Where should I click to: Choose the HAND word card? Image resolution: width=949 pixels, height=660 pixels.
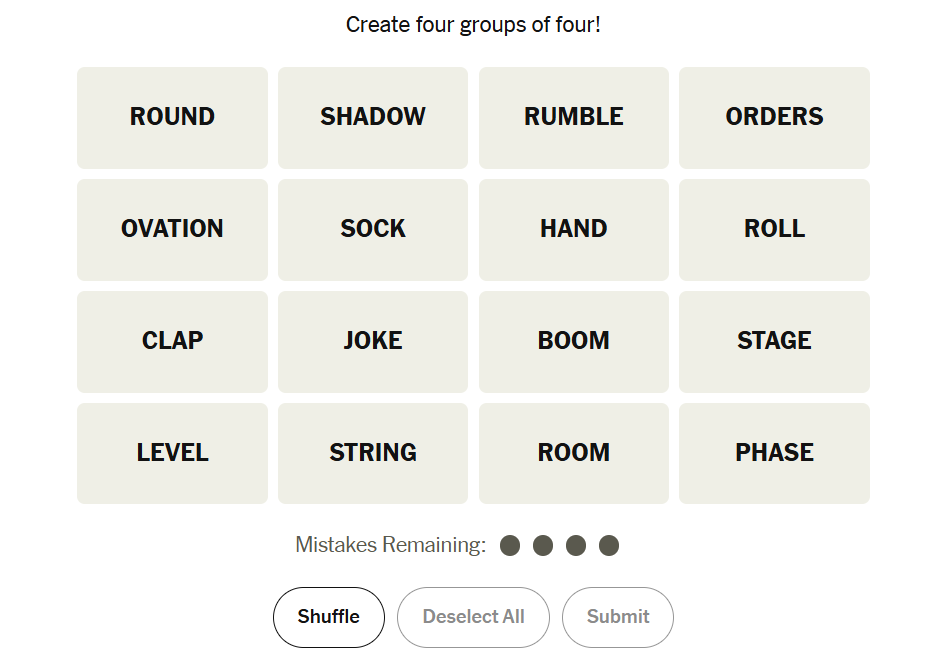click(x=574, y=229)
